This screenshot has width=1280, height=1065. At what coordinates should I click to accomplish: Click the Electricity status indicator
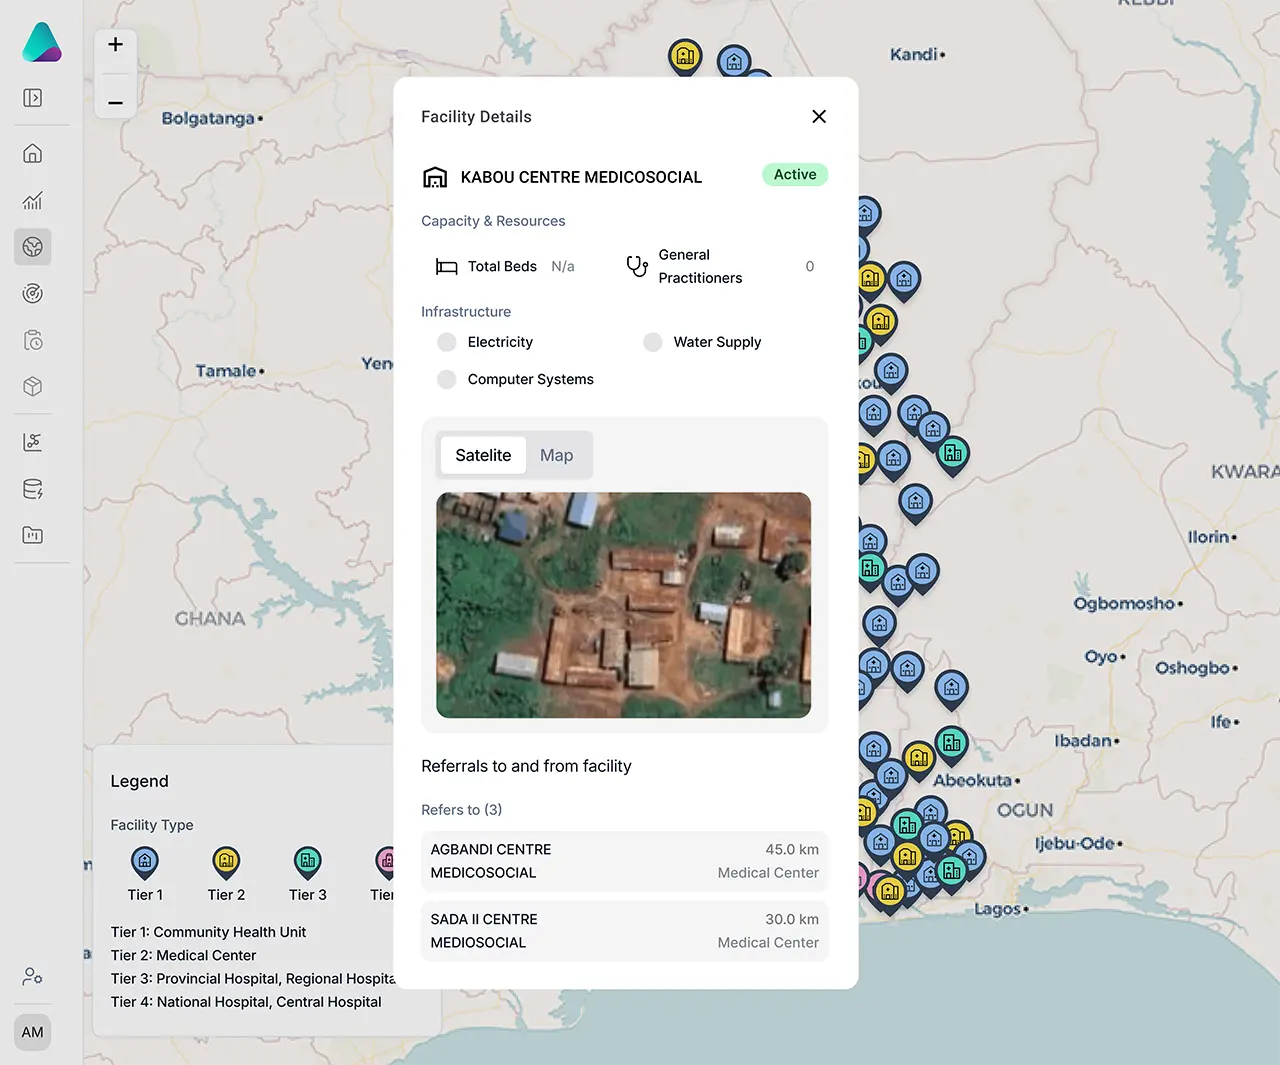(447, 342)
